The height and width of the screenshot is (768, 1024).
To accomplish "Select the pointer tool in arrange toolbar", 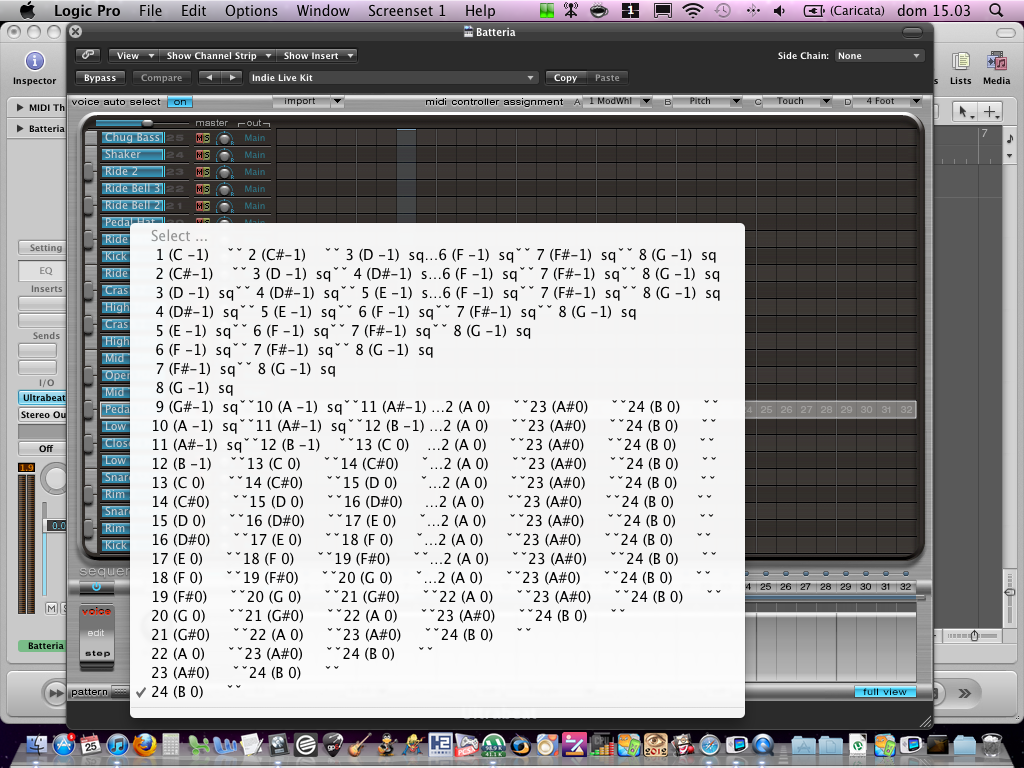I will tap(963, 112).
